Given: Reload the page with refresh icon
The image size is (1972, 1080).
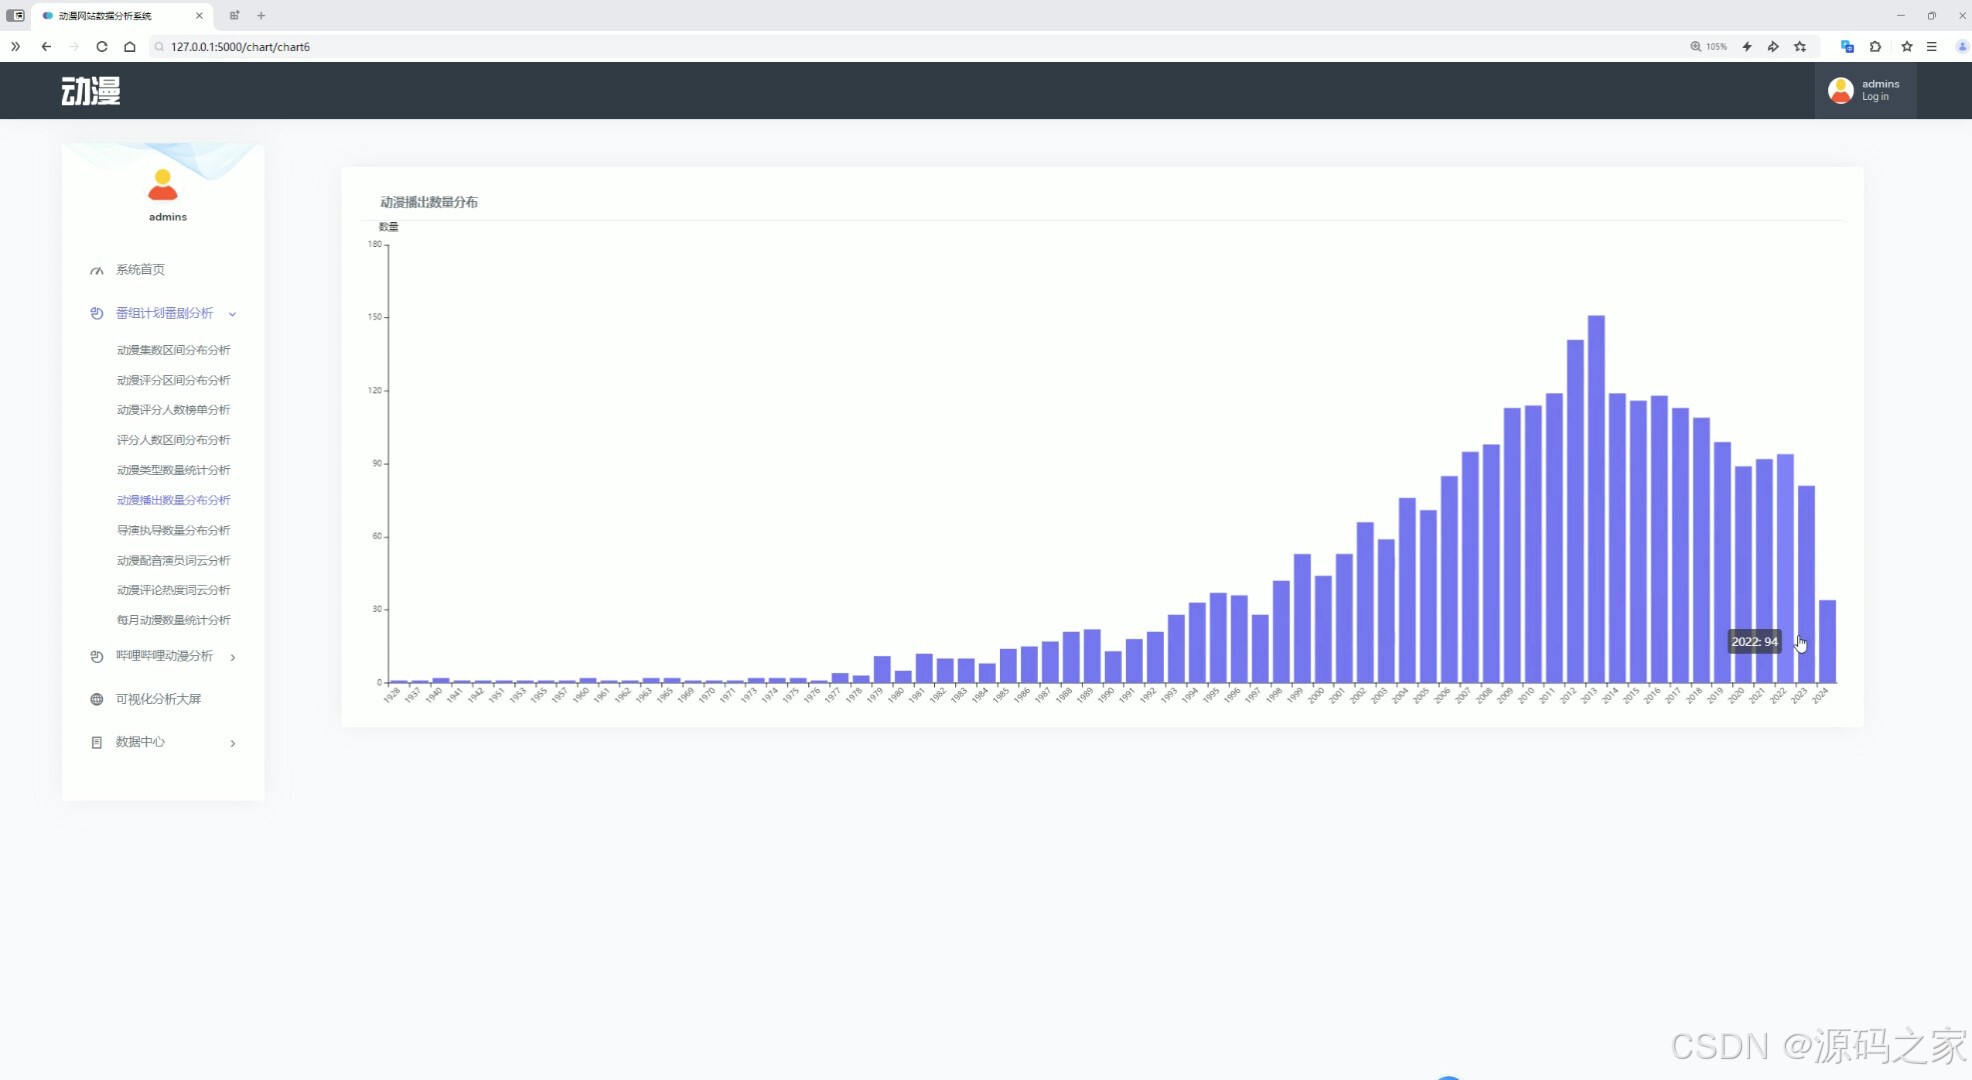Looking at the screenshot, I should pyautogui.click(x=102, y=47).
